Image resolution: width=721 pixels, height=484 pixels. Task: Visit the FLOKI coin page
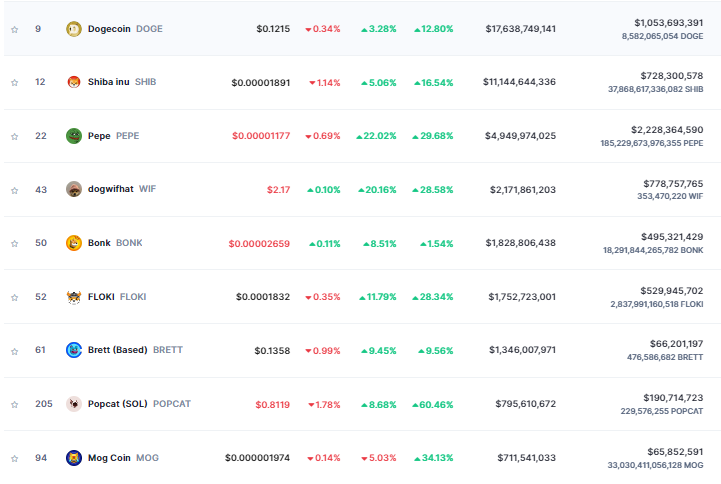[x=101, y=297]
